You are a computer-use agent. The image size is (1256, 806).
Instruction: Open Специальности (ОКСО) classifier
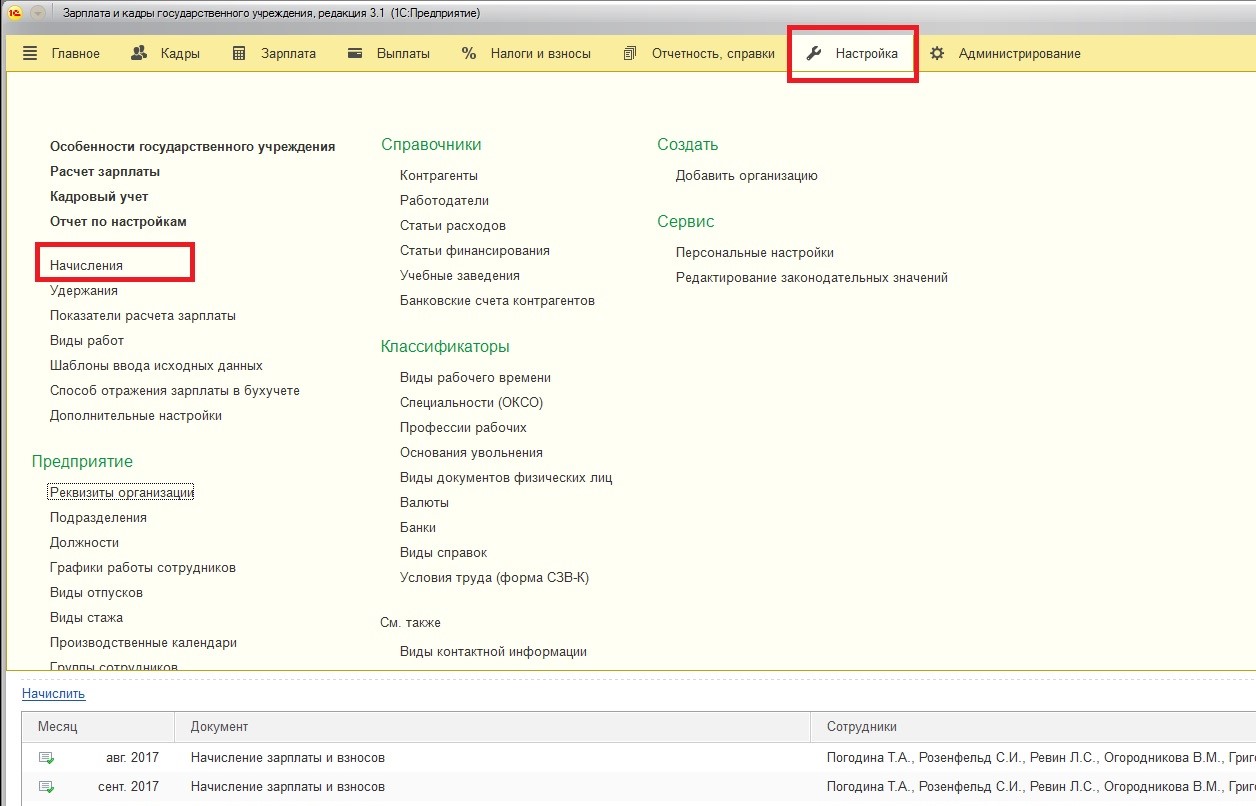tap(471, 402)
